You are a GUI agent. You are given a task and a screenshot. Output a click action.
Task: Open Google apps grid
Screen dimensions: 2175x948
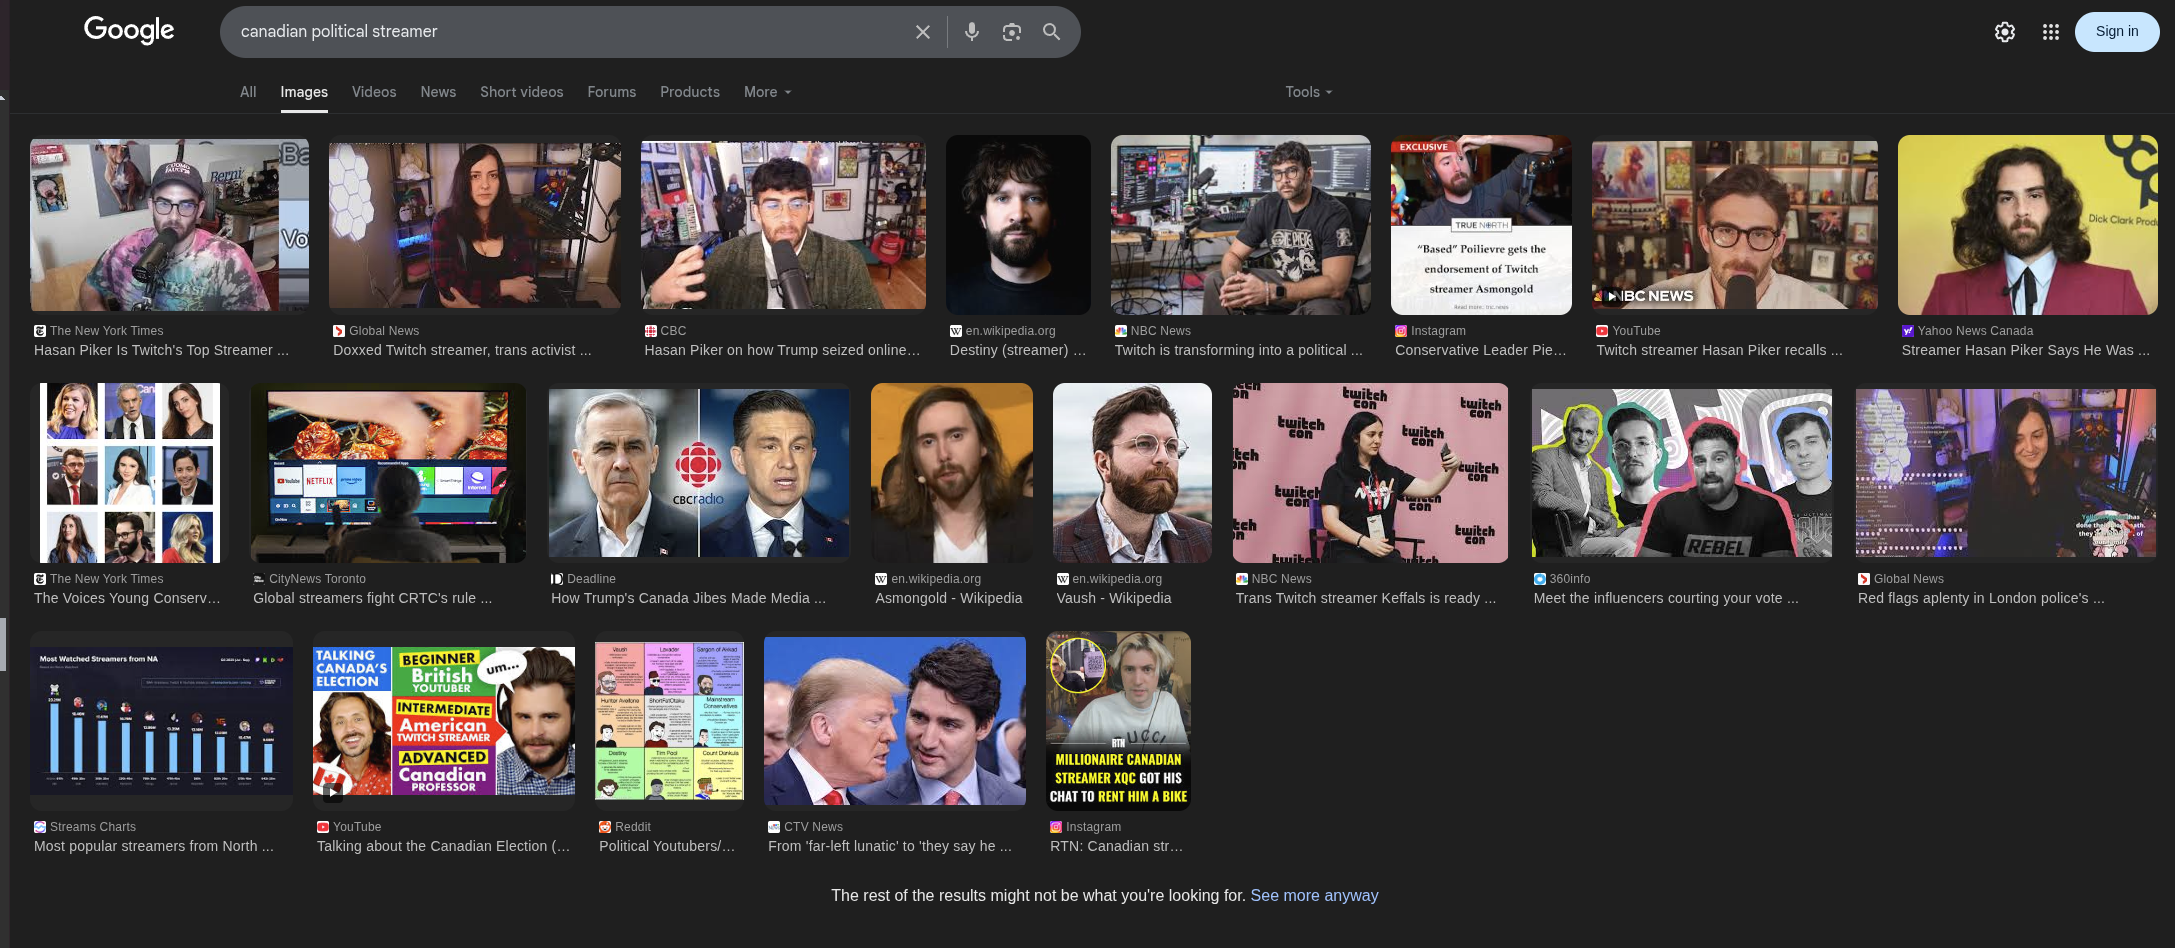(2051, 32)
